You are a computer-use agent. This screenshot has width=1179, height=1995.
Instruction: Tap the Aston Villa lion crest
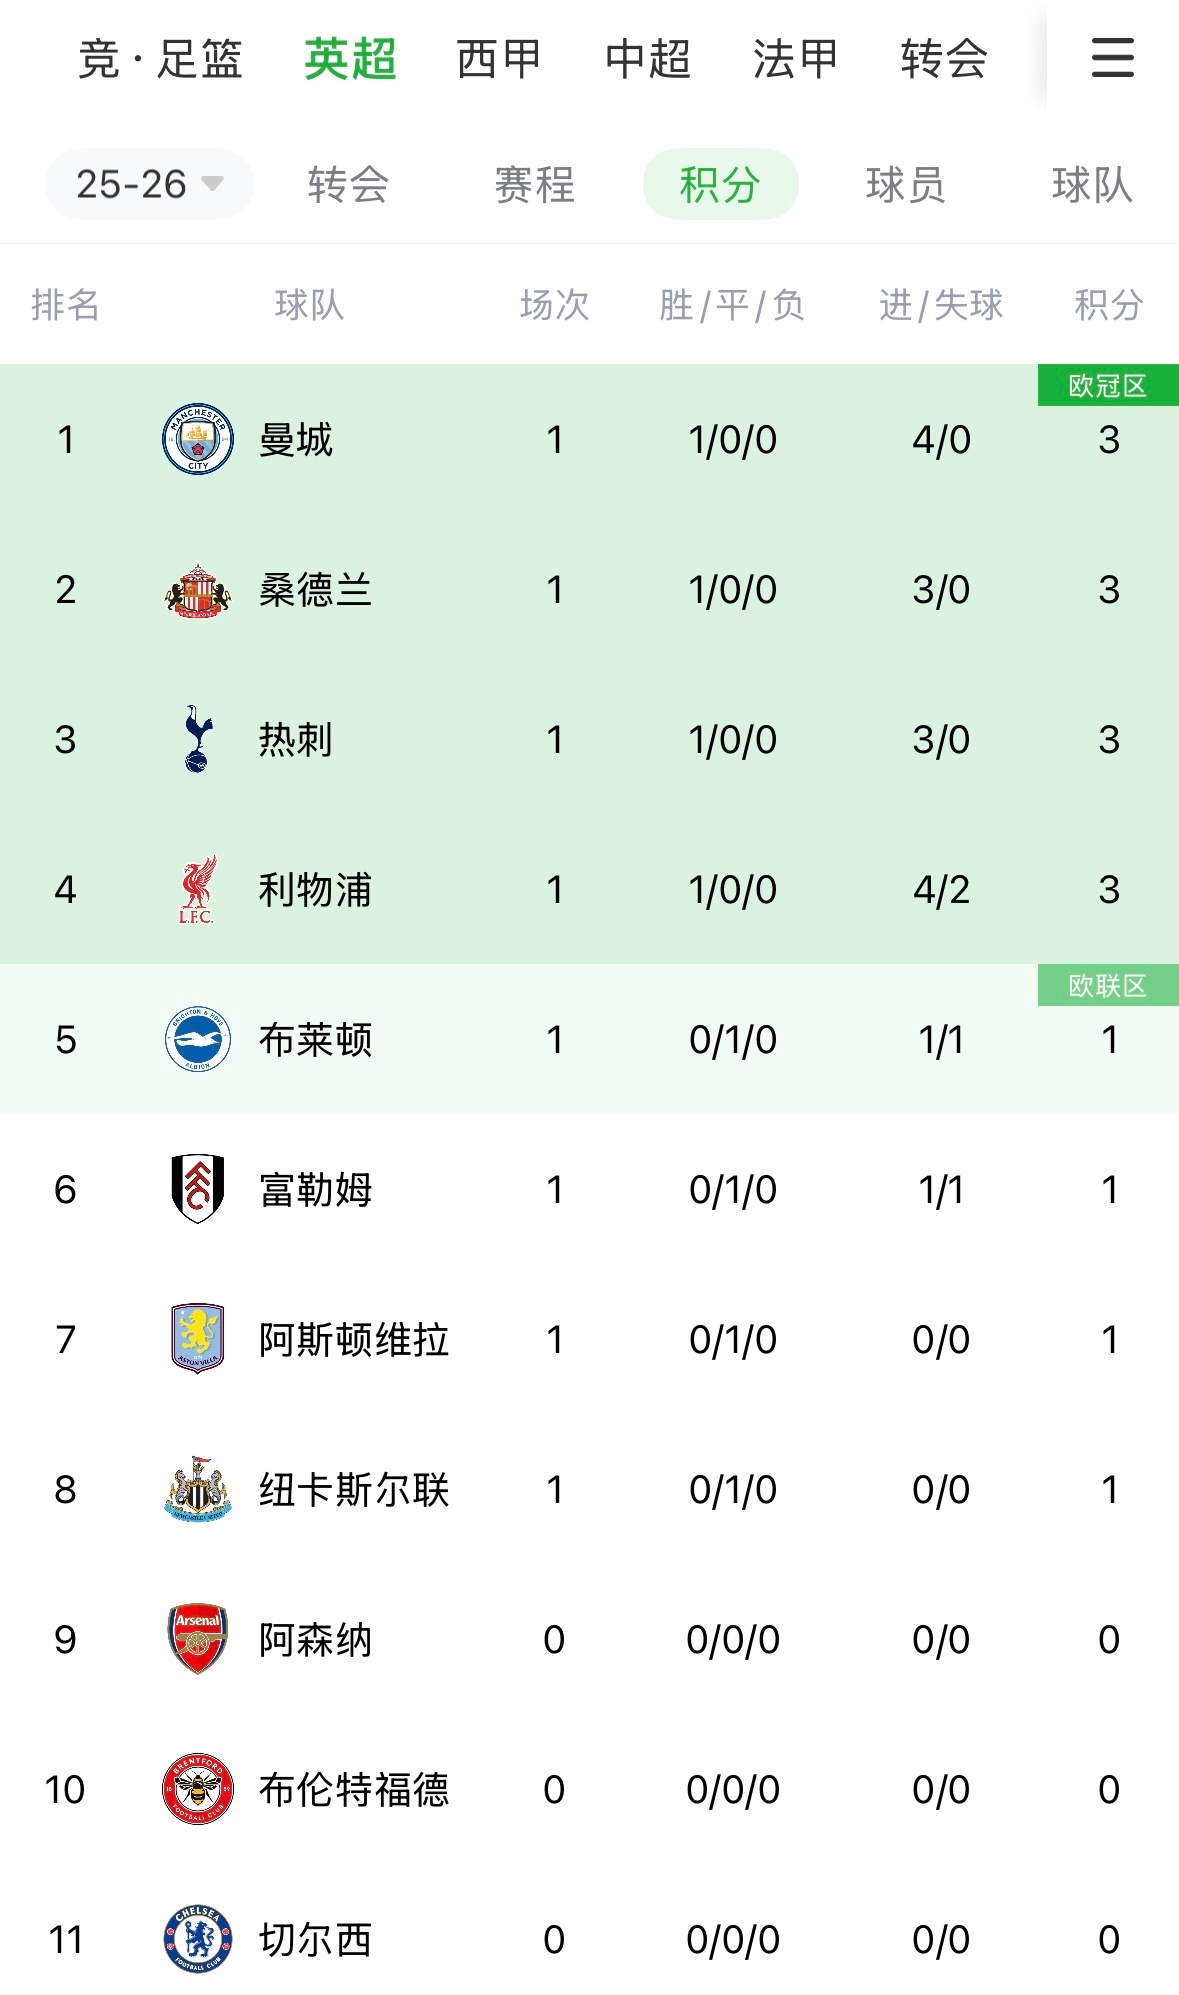click(x=198, y=1339)
